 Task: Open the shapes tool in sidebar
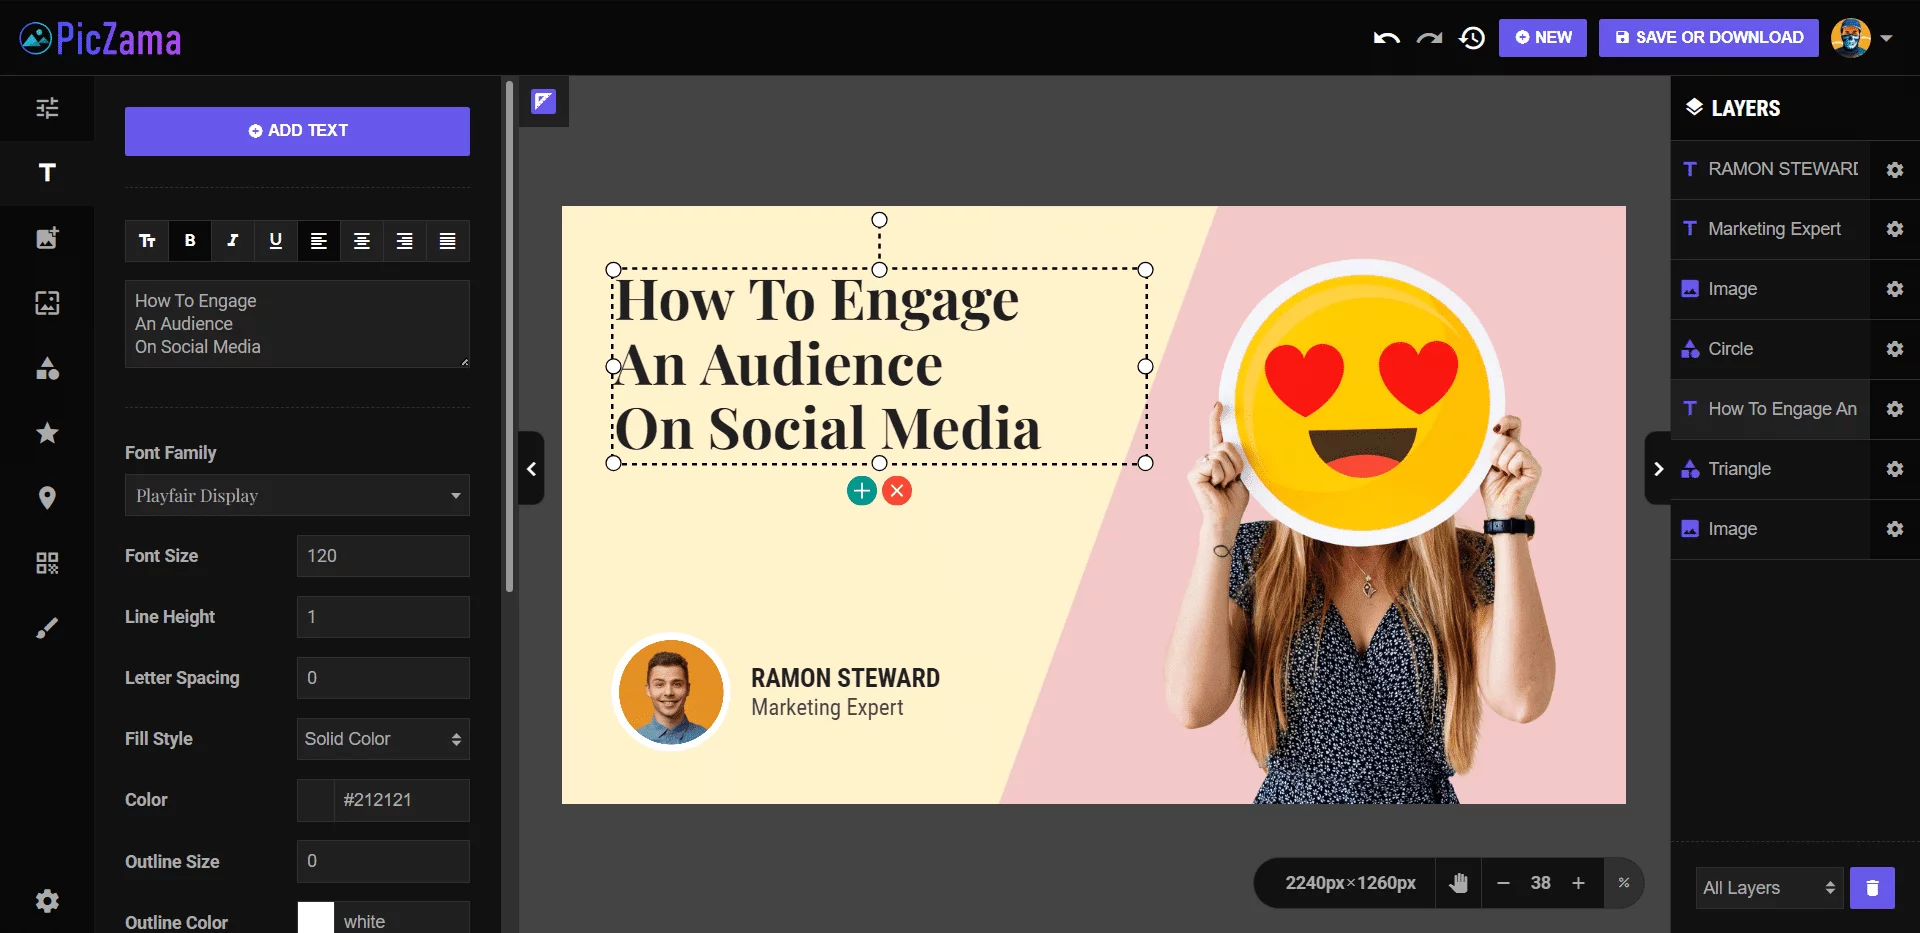(x=47, y=368)
